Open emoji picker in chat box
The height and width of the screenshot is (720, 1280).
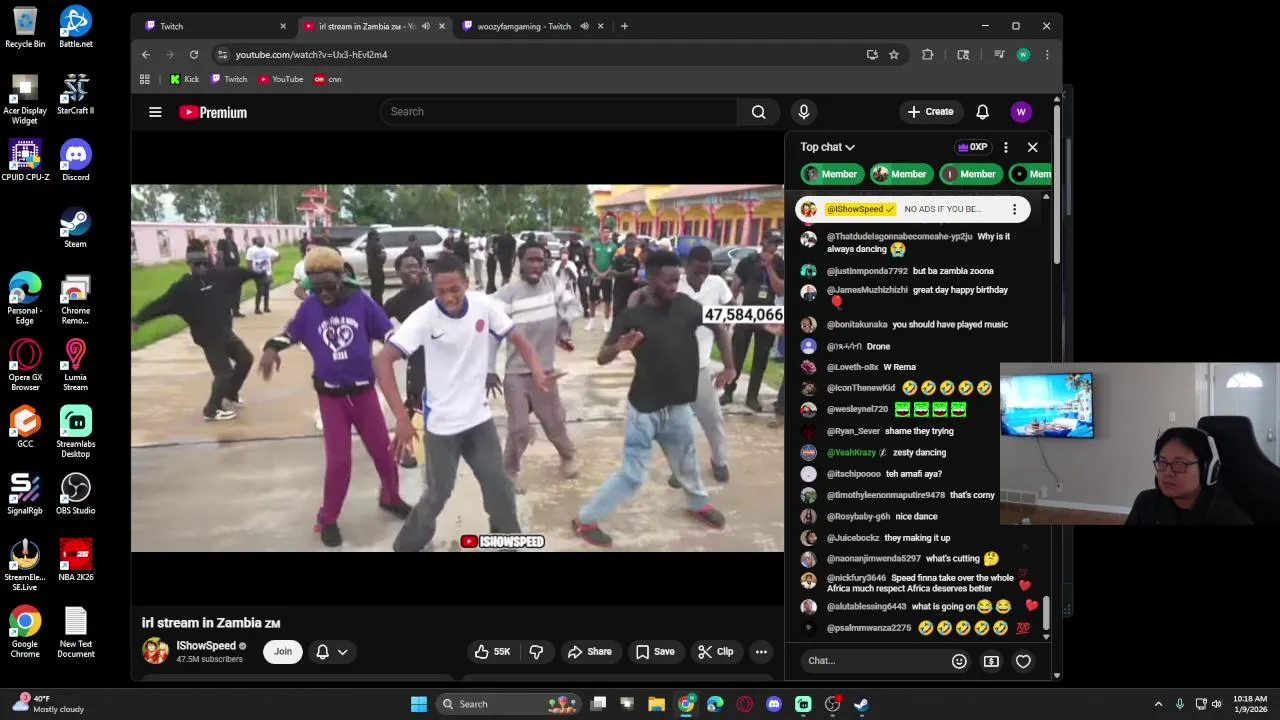tap(959, 661)
